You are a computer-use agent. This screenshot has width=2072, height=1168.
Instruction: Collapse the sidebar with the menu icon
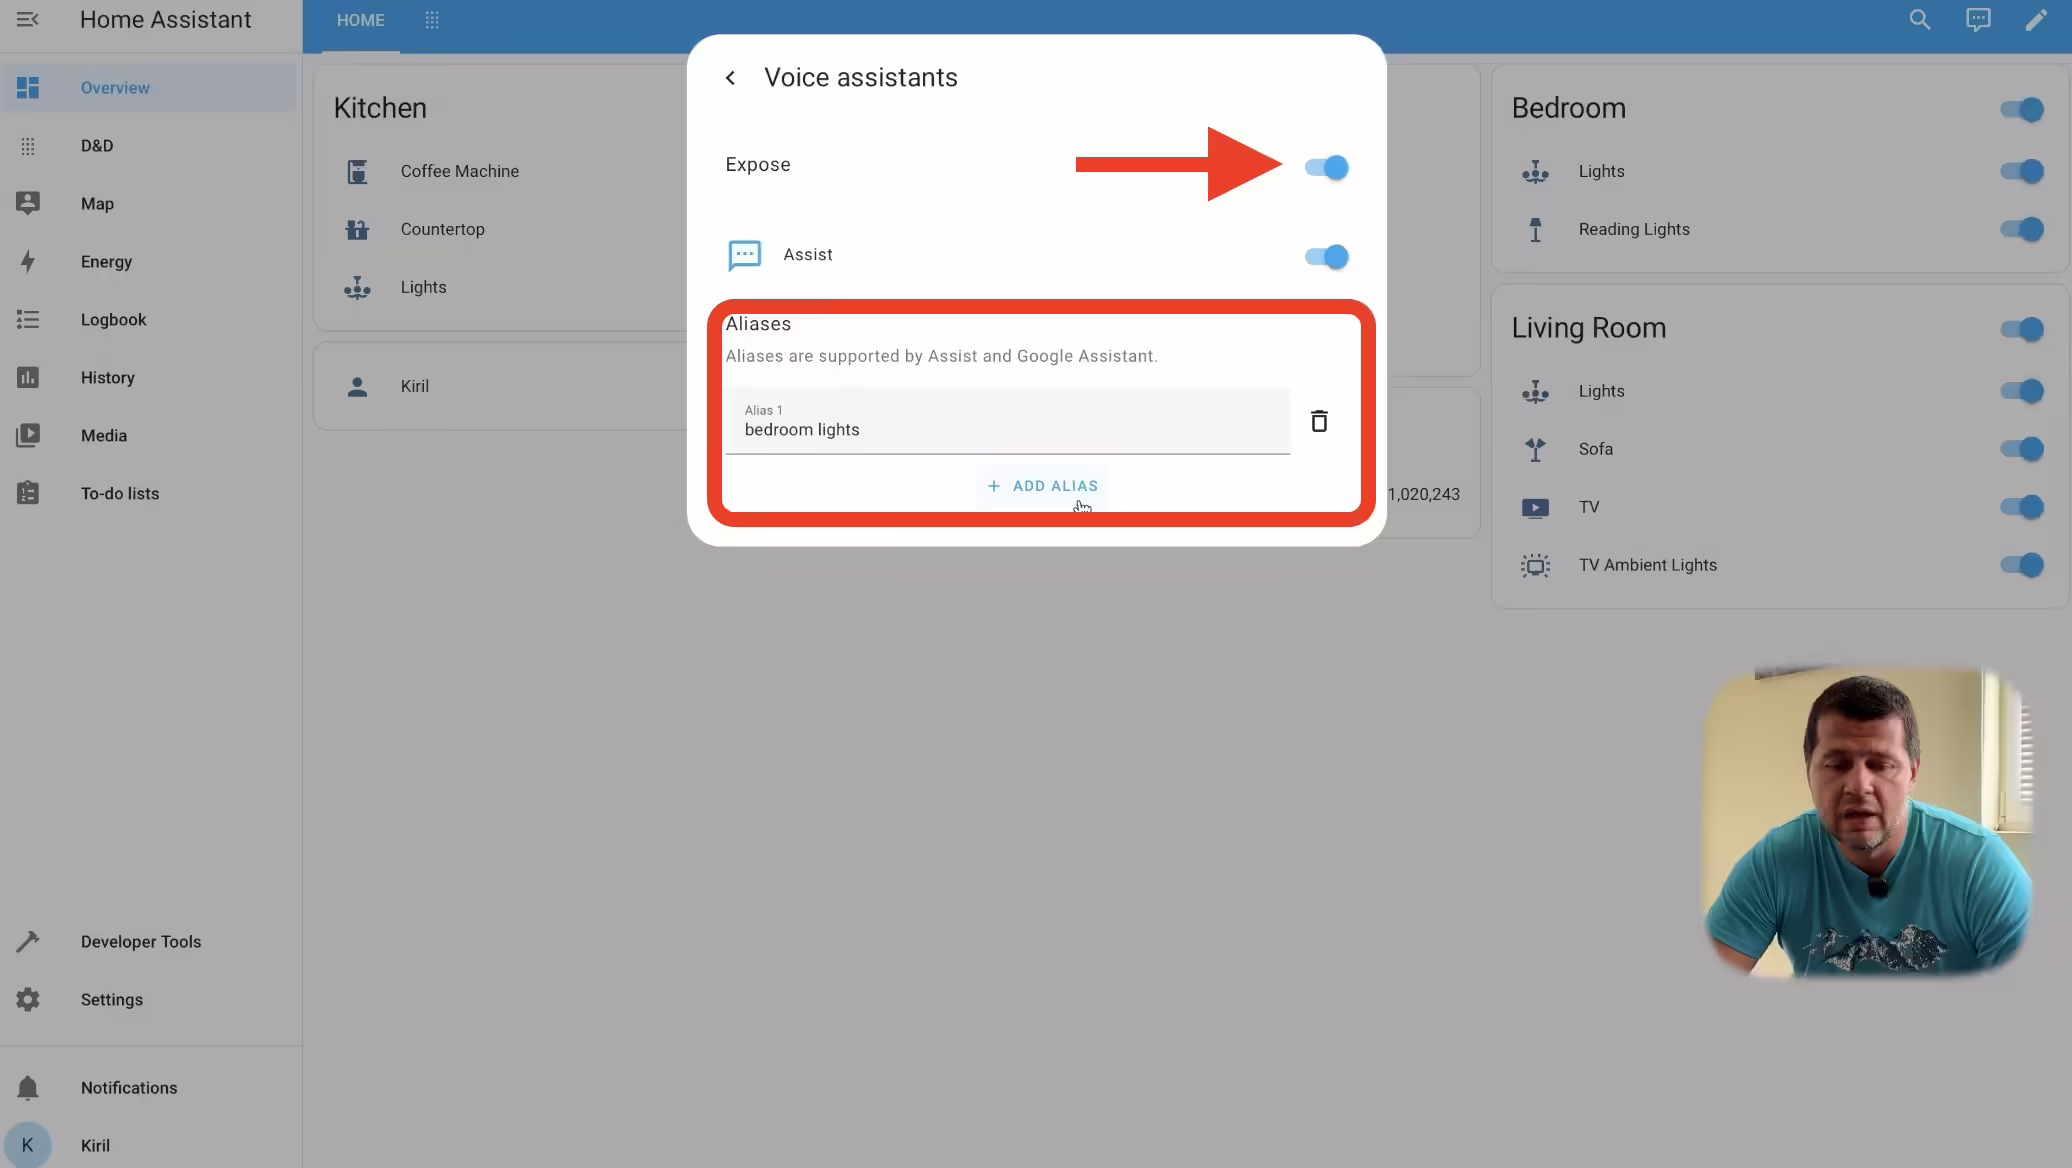click(x=28, y=20)
